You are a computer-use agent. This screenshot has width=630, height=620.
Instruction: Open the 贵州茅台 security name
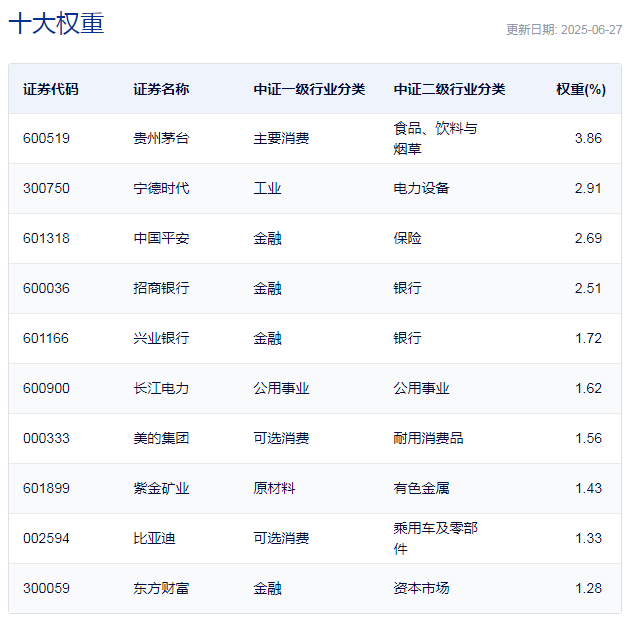coord(161,138)
